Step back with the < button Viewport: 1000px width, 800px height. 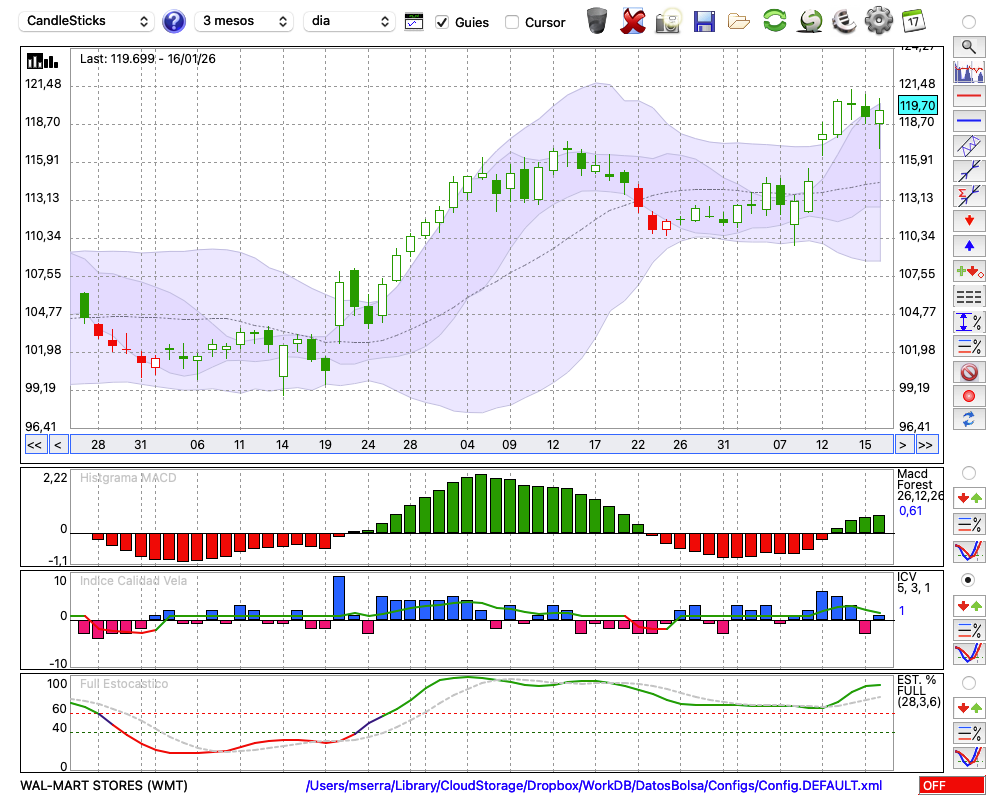point(58,445)
